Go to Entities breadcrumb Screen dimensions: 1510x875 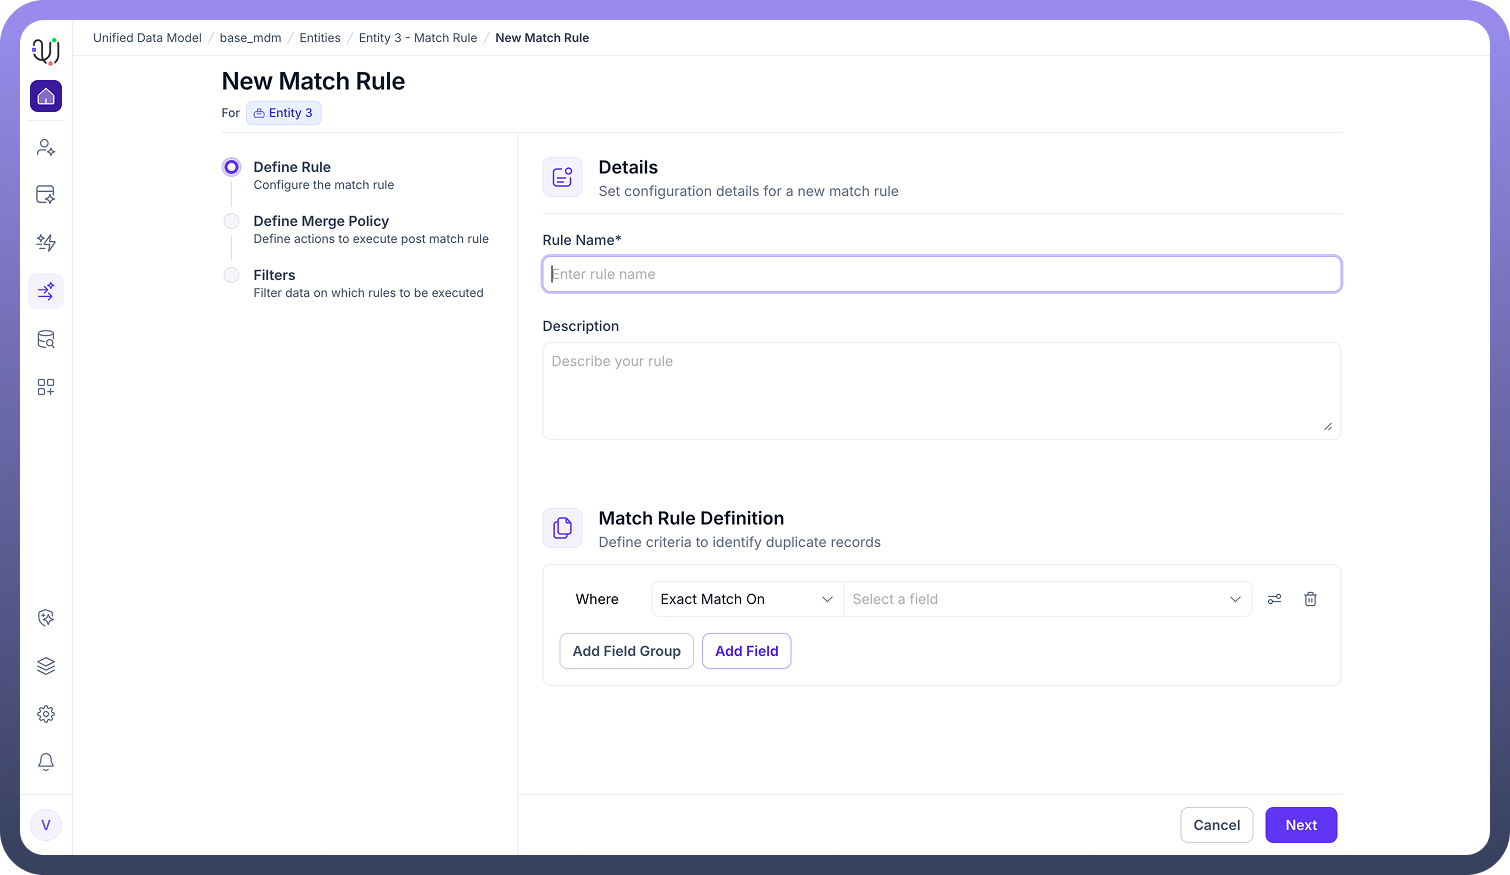(320, 38)
